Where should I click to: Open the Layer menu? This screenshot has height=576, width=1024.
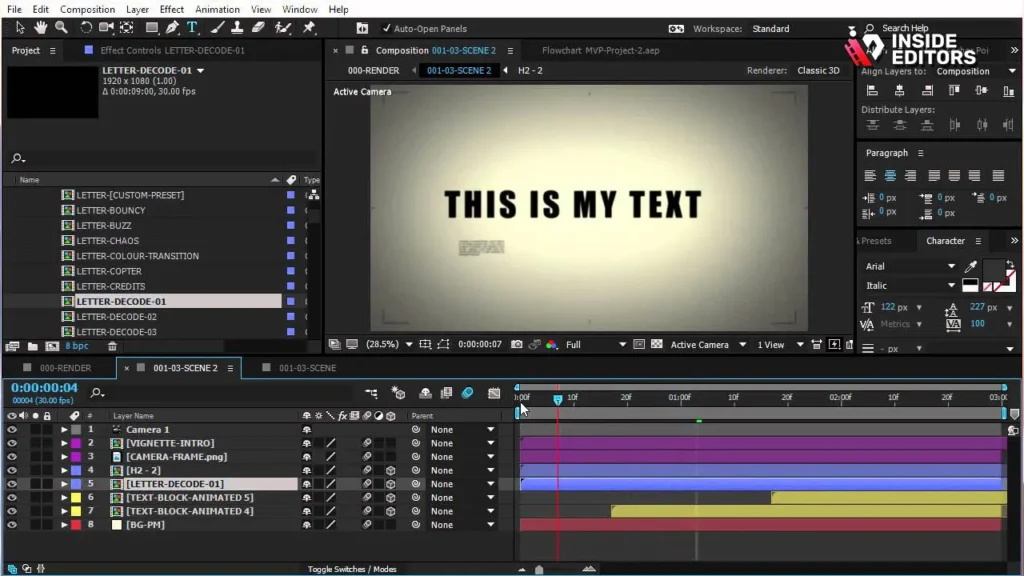click(x=137, y=9)
